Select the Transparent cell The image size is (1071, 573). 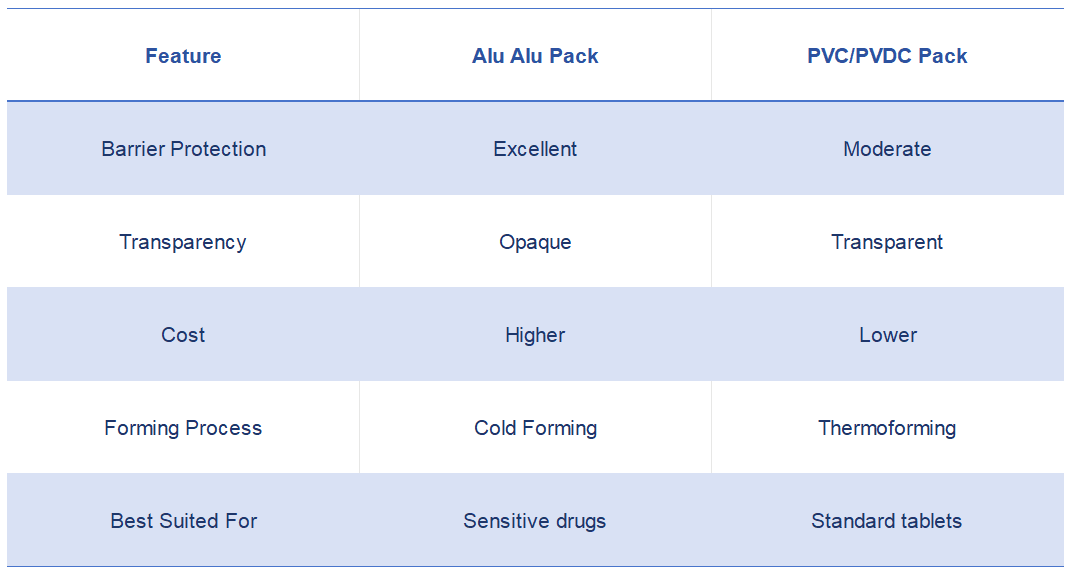tap(887, 242)
